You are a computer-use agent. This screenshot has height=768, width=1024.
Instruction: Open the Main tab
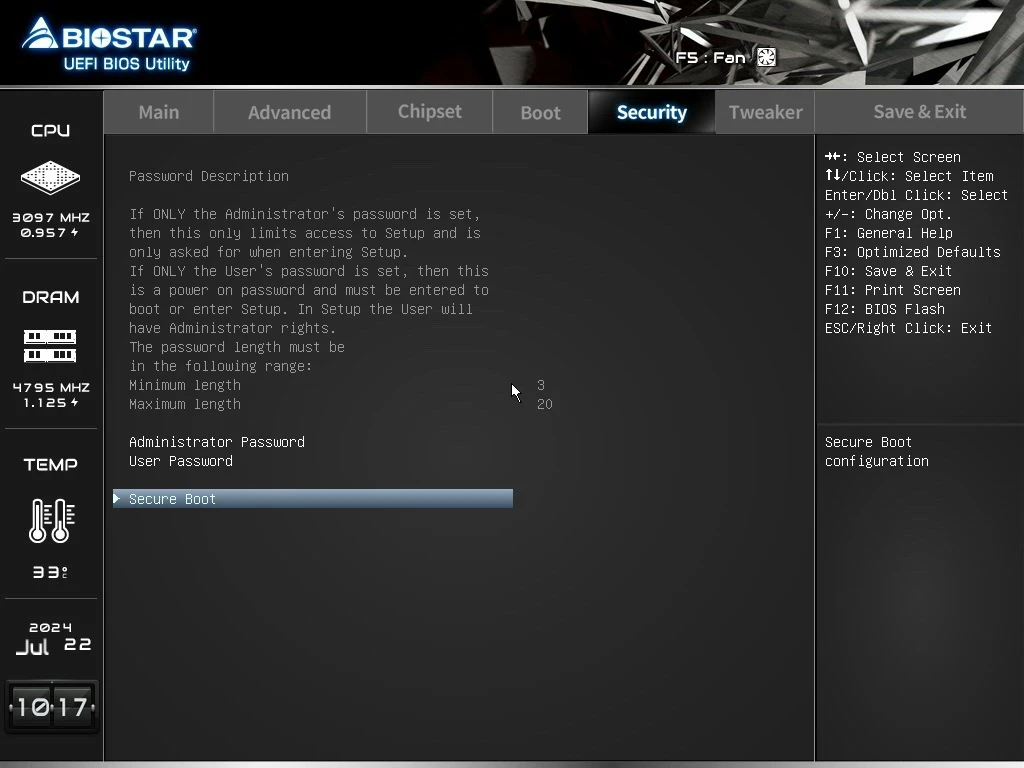tap(158, 112)
